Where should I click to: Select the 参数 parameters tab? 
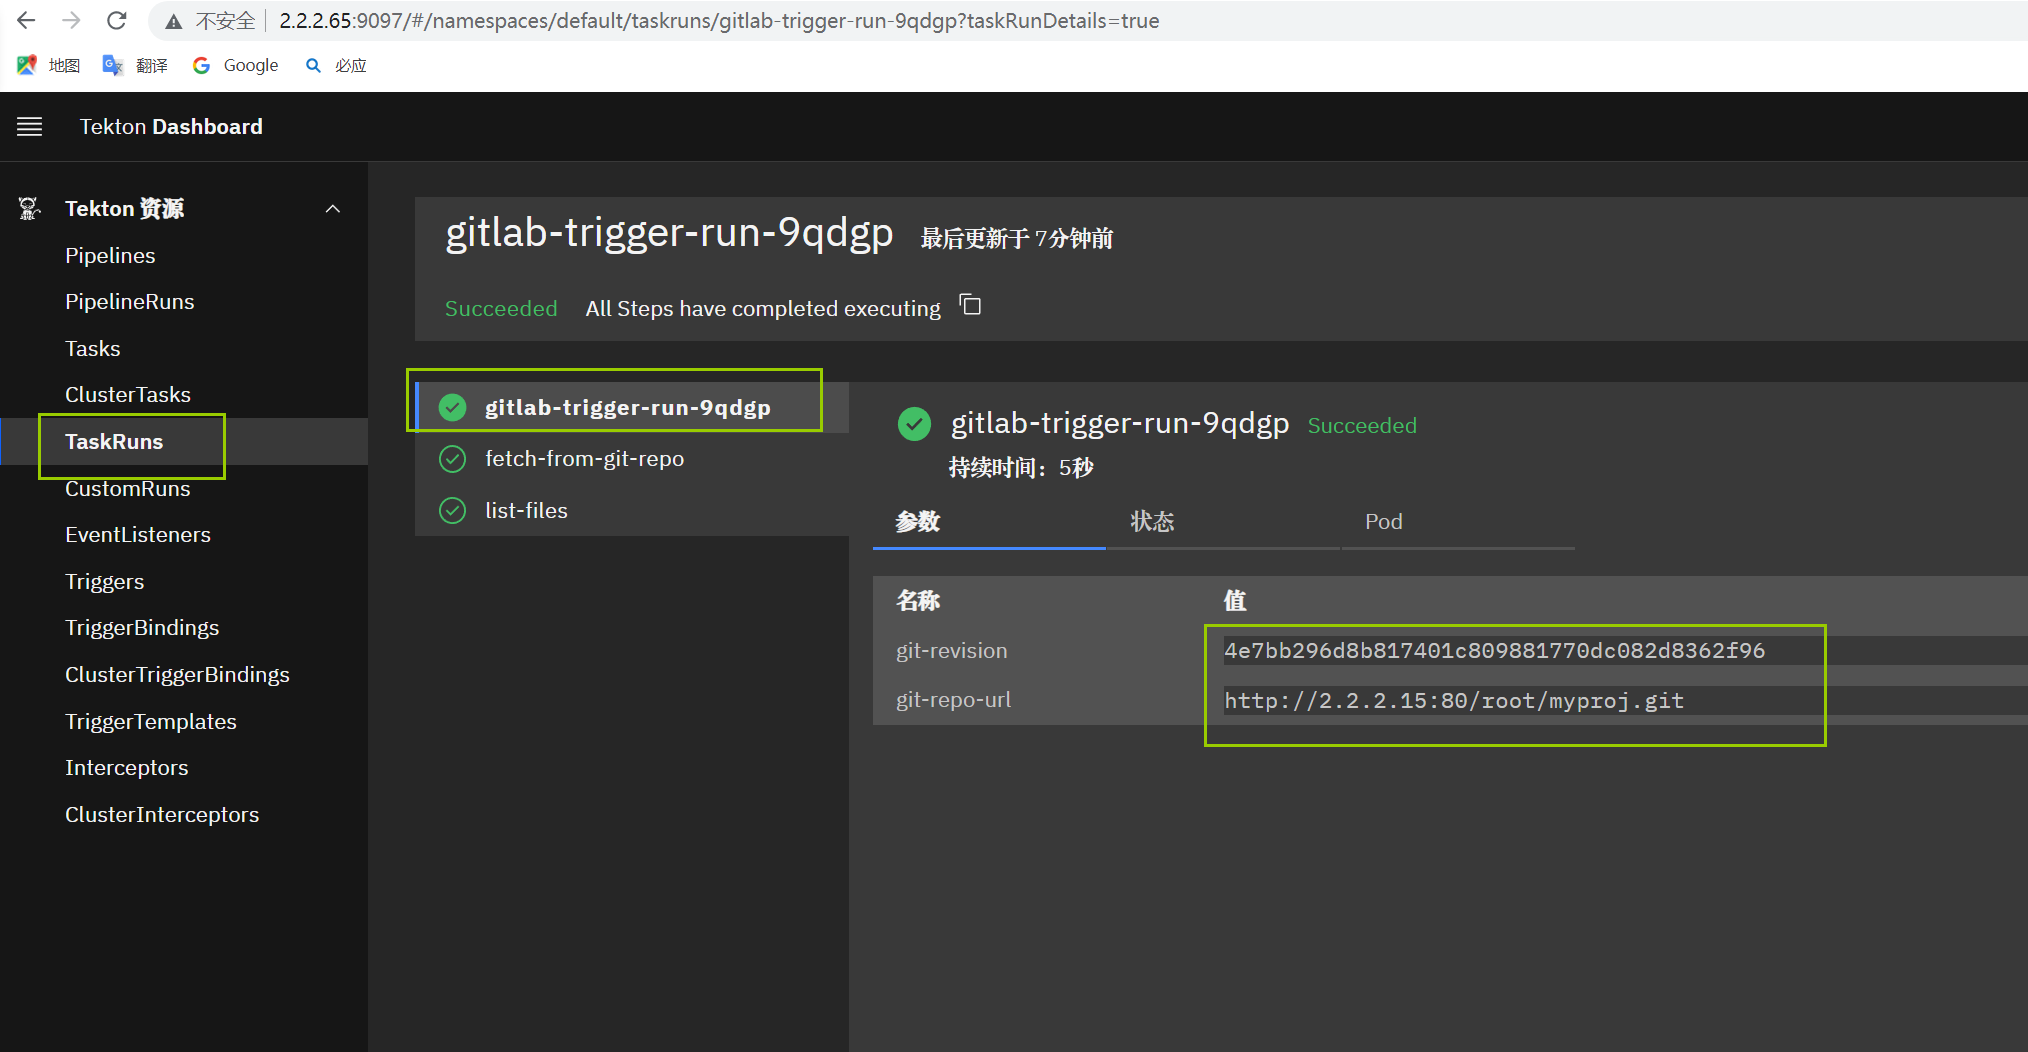(989, 522)
